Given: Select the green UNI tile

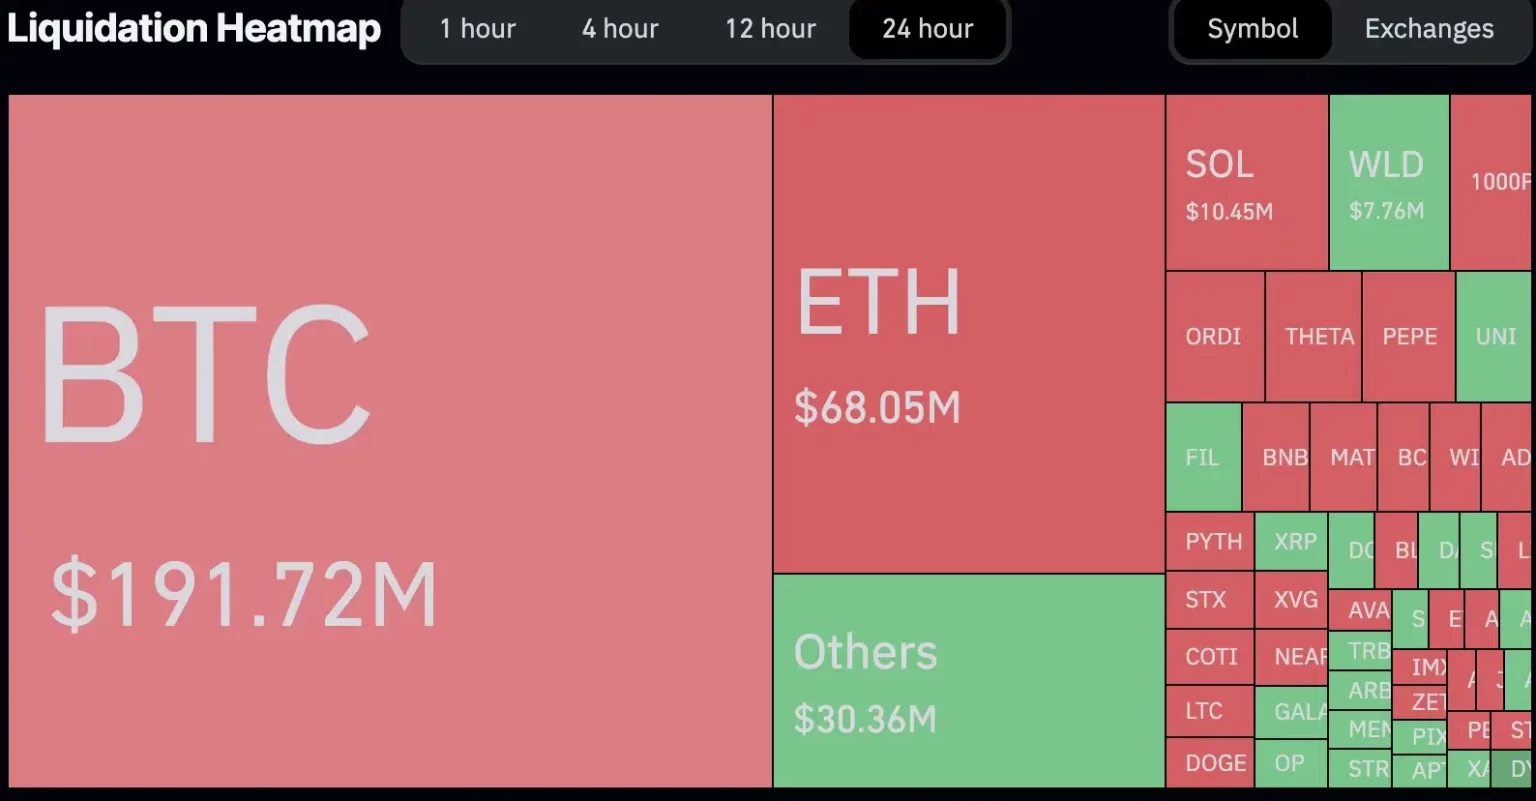Looking at the screenshot, I should 1494,337.
